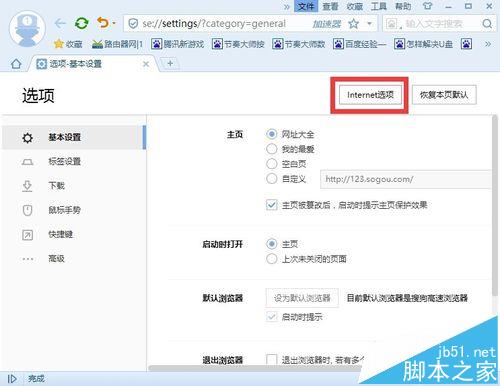Viewport: 500px width, 386px height.
Task: Click the 加速器 accelerator indicator
Action: (x=327, y=24)
